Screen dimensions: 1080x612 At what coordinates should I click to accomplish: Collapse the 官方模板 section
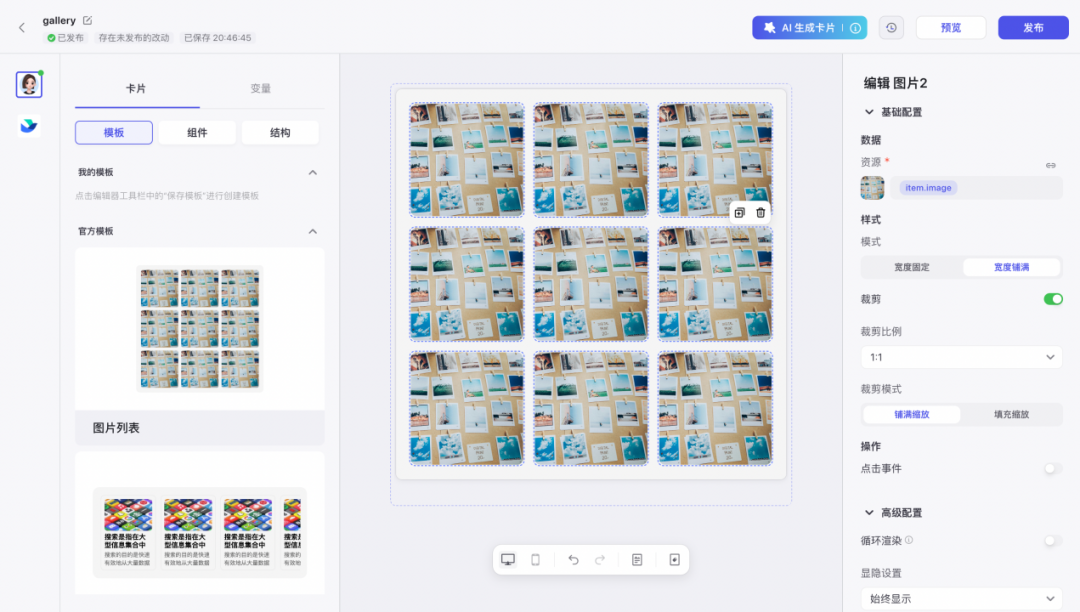point(313,231)
